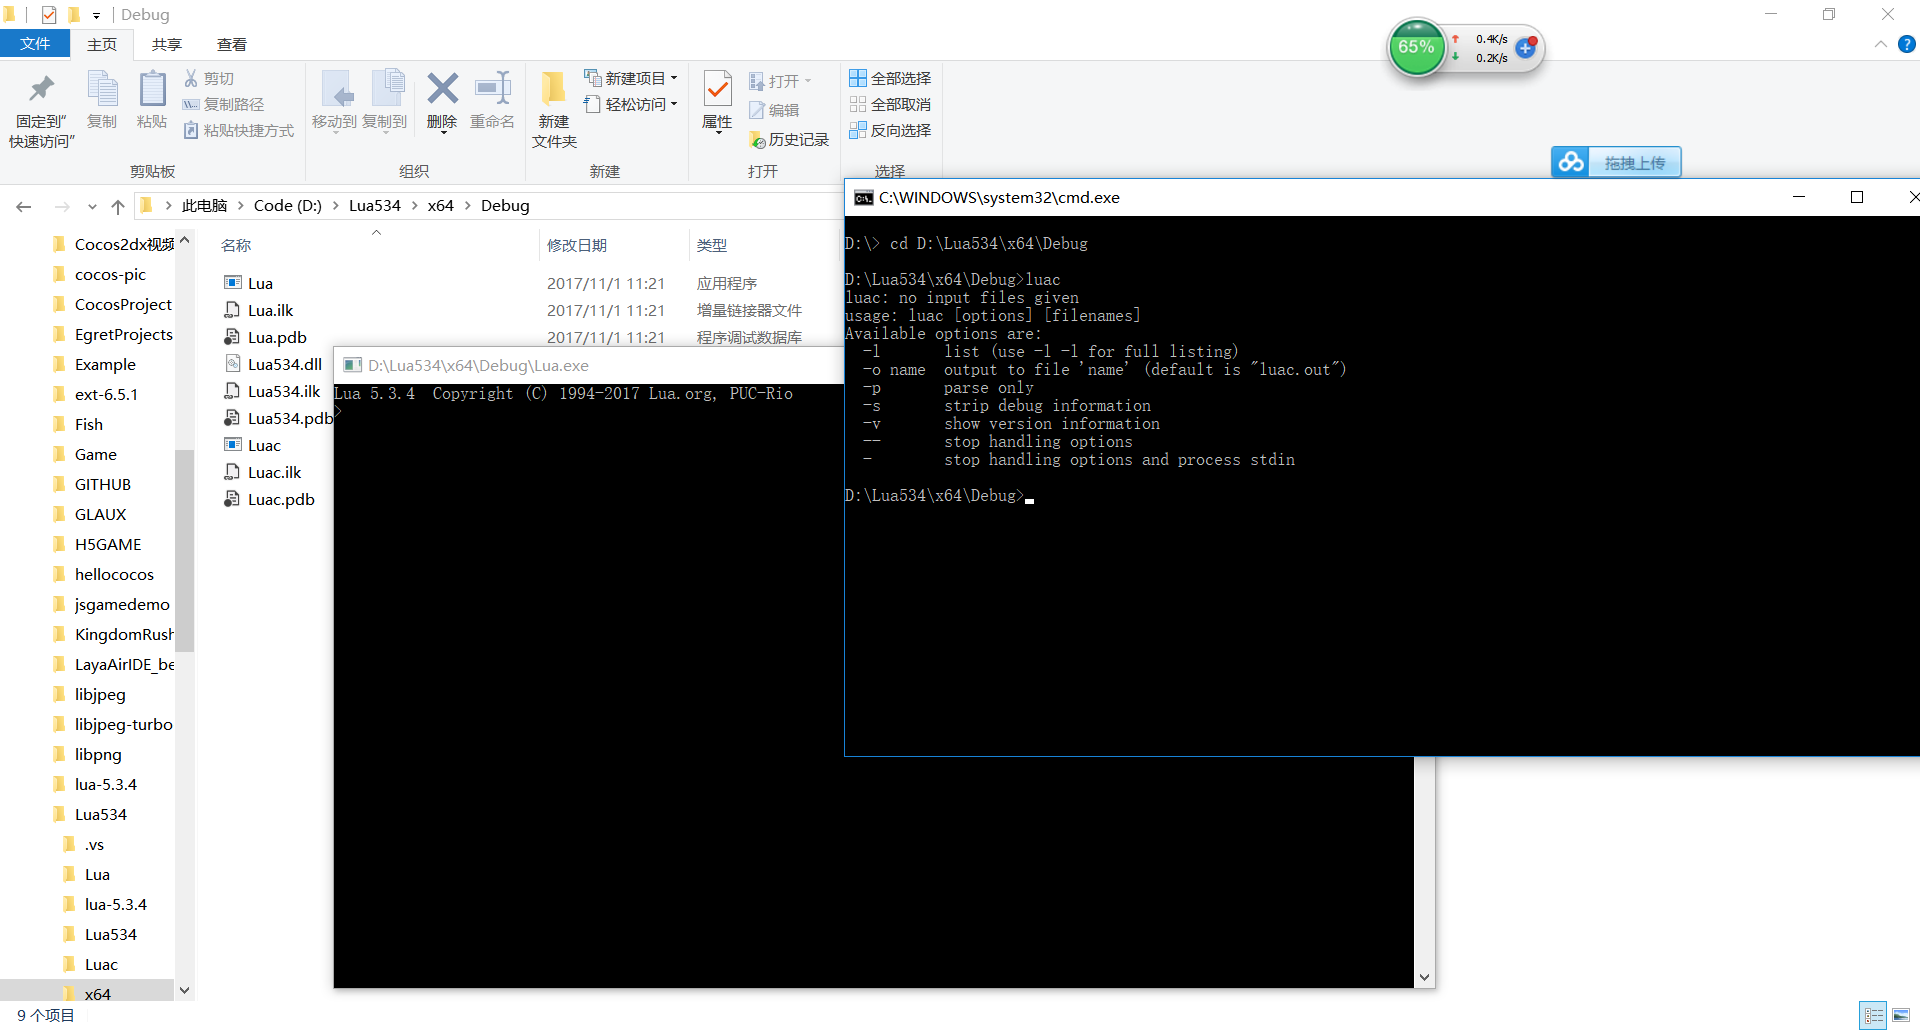
Task: Switch to details view icon in status bar
Action: click(x=1873, y=1015)
